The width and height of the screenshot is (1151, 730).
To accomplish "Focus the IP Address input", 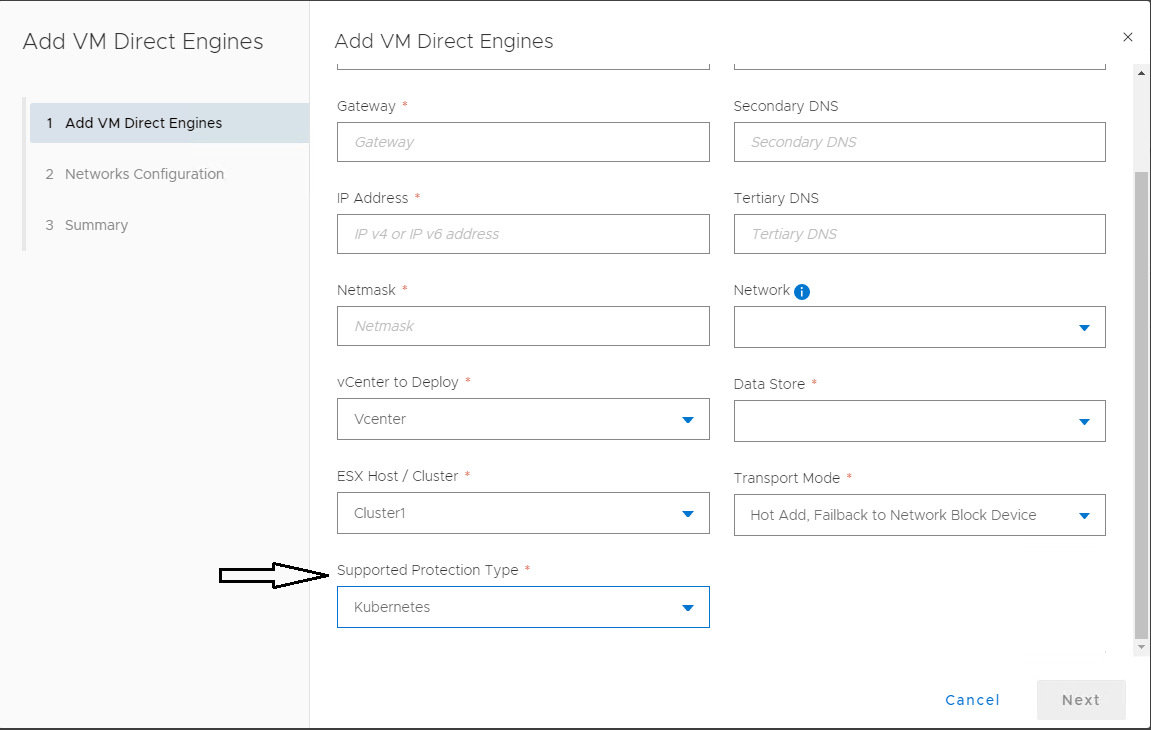I will click(523, 234).
